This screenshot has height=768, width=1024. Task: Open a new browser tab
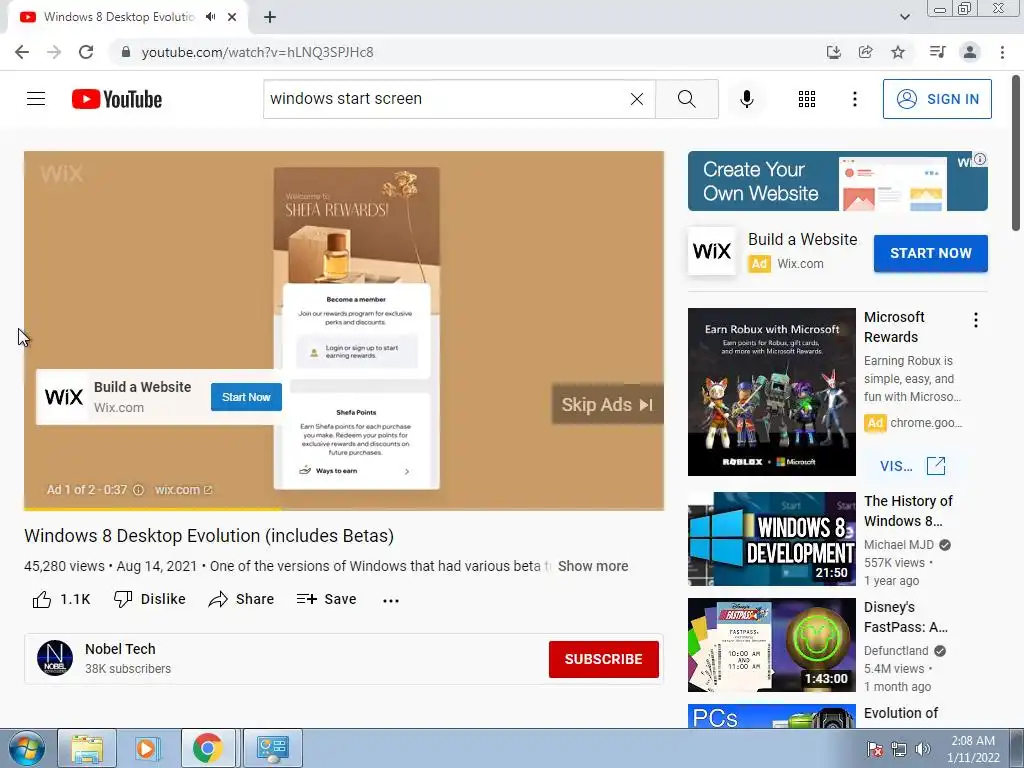270,17
